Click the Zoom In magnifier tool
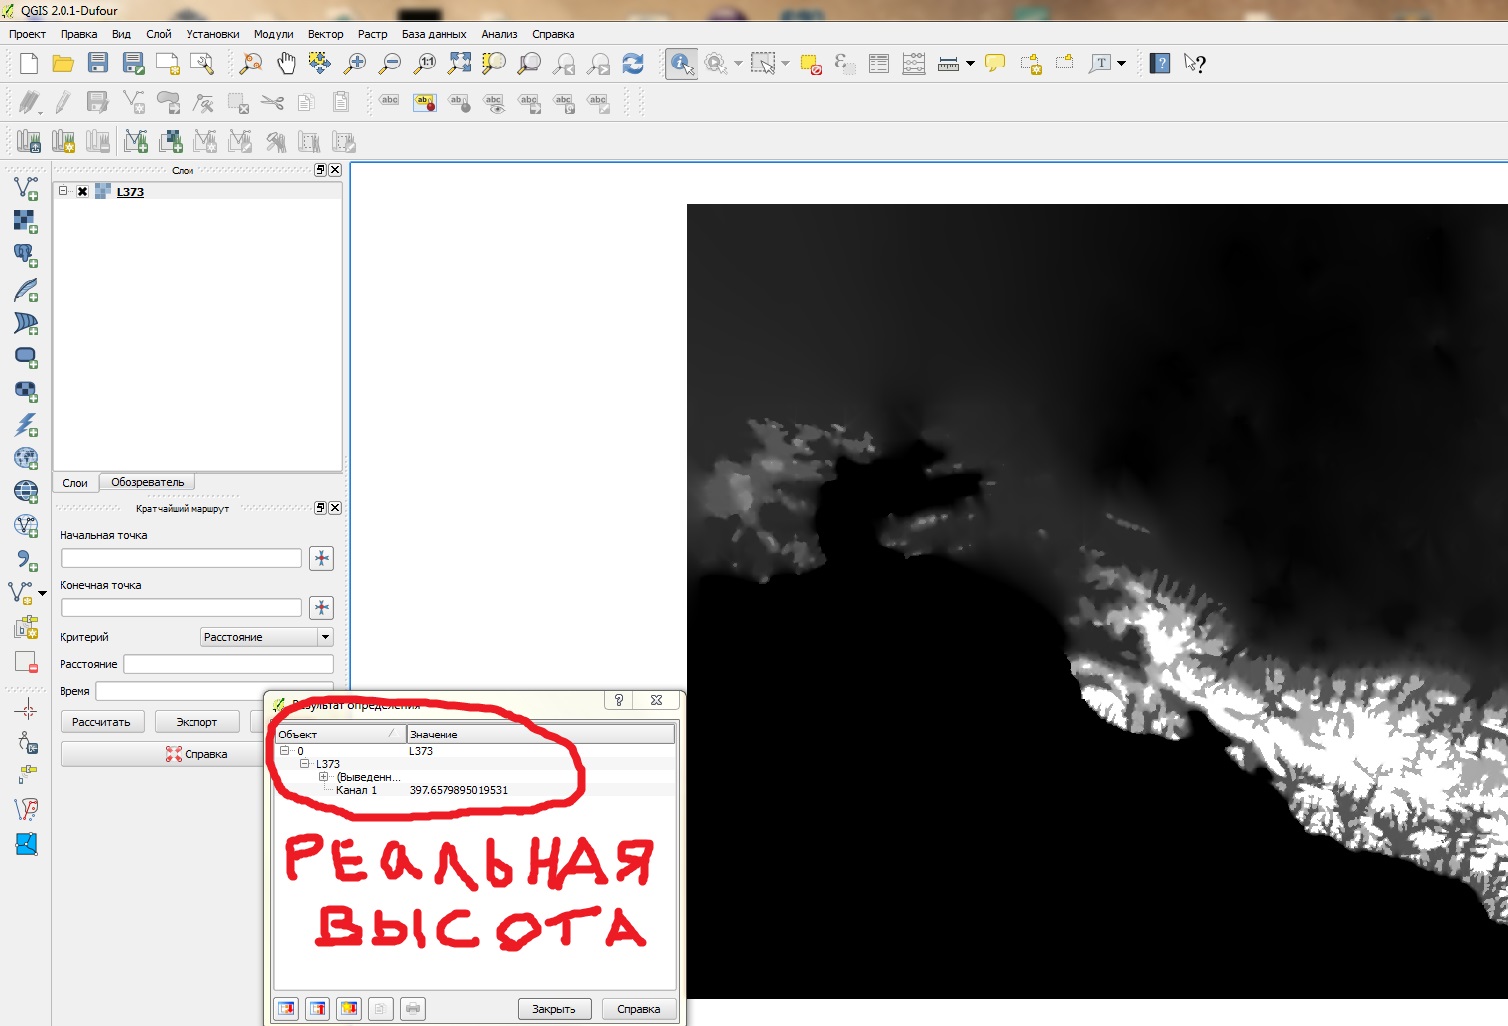Image resolution: width=1508 pixels, height=1026 pixels. click(x=355, y=64)
